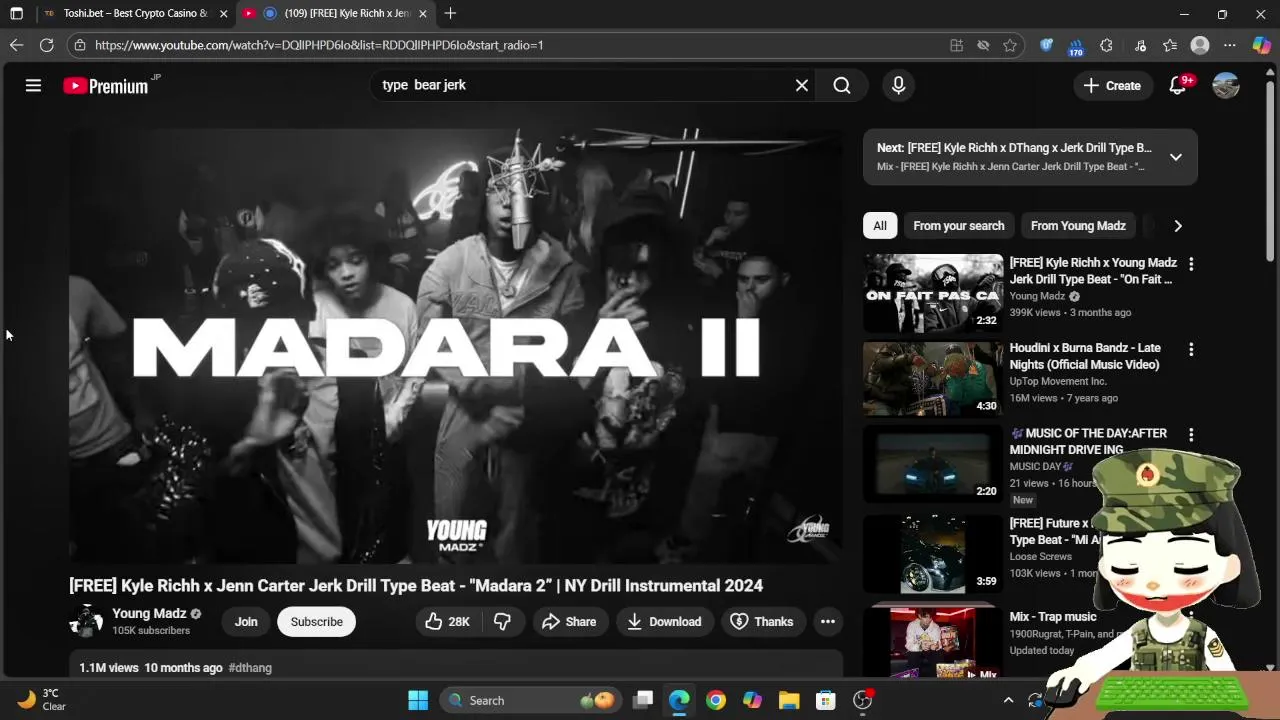Select From Young Madz chip
The width and height of the screenshot is (1280, 720).
click(1078, 226)
